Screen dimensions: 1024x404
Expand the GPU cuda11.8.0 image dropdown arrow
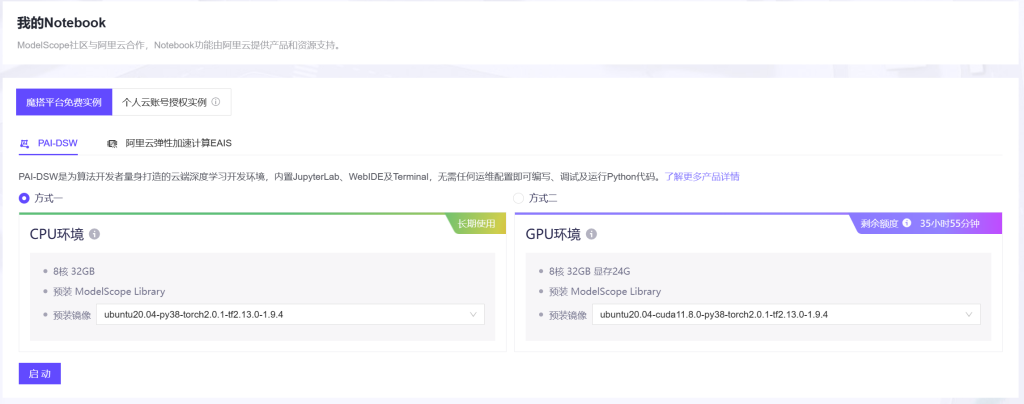(969, 315)
